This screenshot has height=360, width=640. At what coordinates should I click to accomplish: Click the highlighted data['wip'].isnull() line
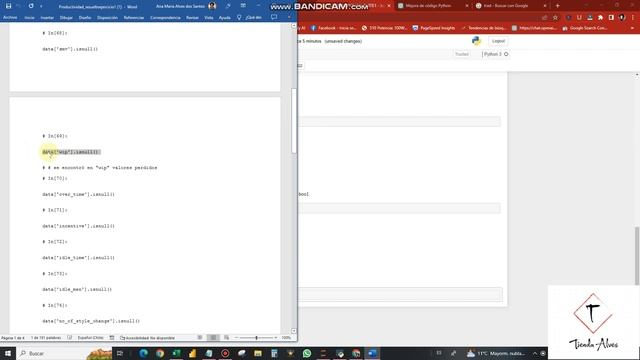tap(71, 152)
